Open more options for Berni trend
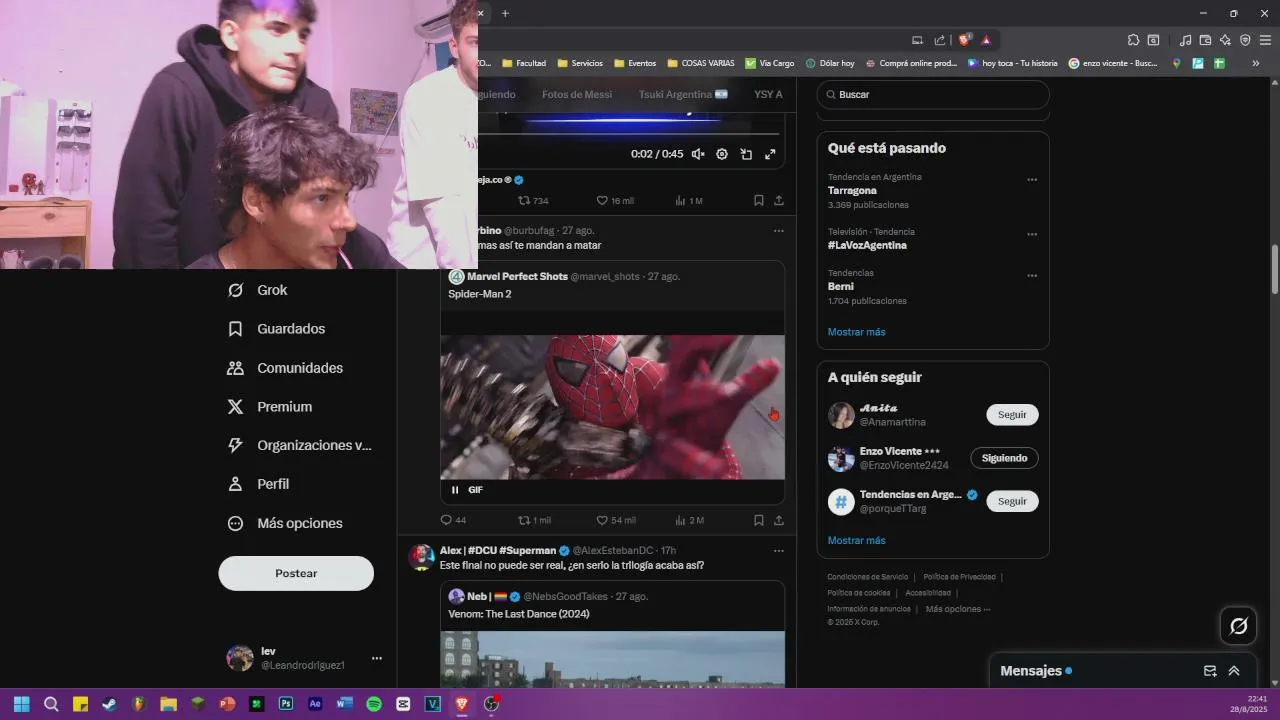The width and height of the screenshot is (1280, 720). pyautogui.click(x=1032, y=275)
